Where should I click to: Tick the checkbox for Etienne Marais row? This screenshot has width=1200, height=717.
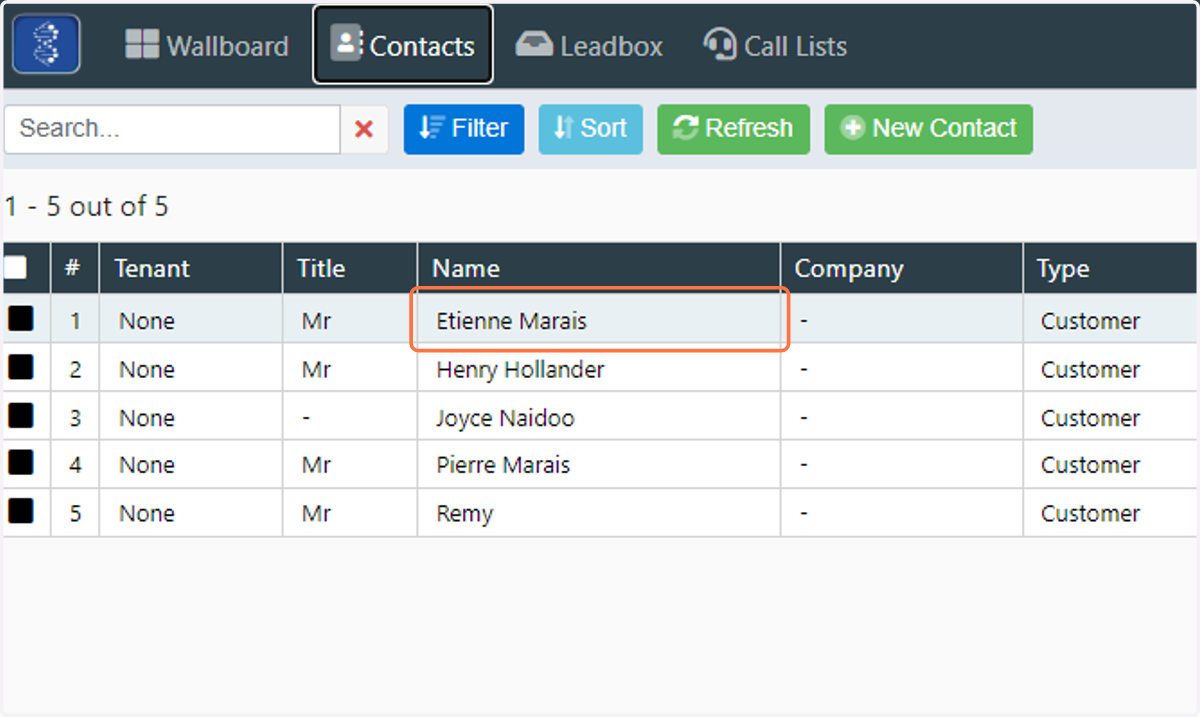coord(21,319)
